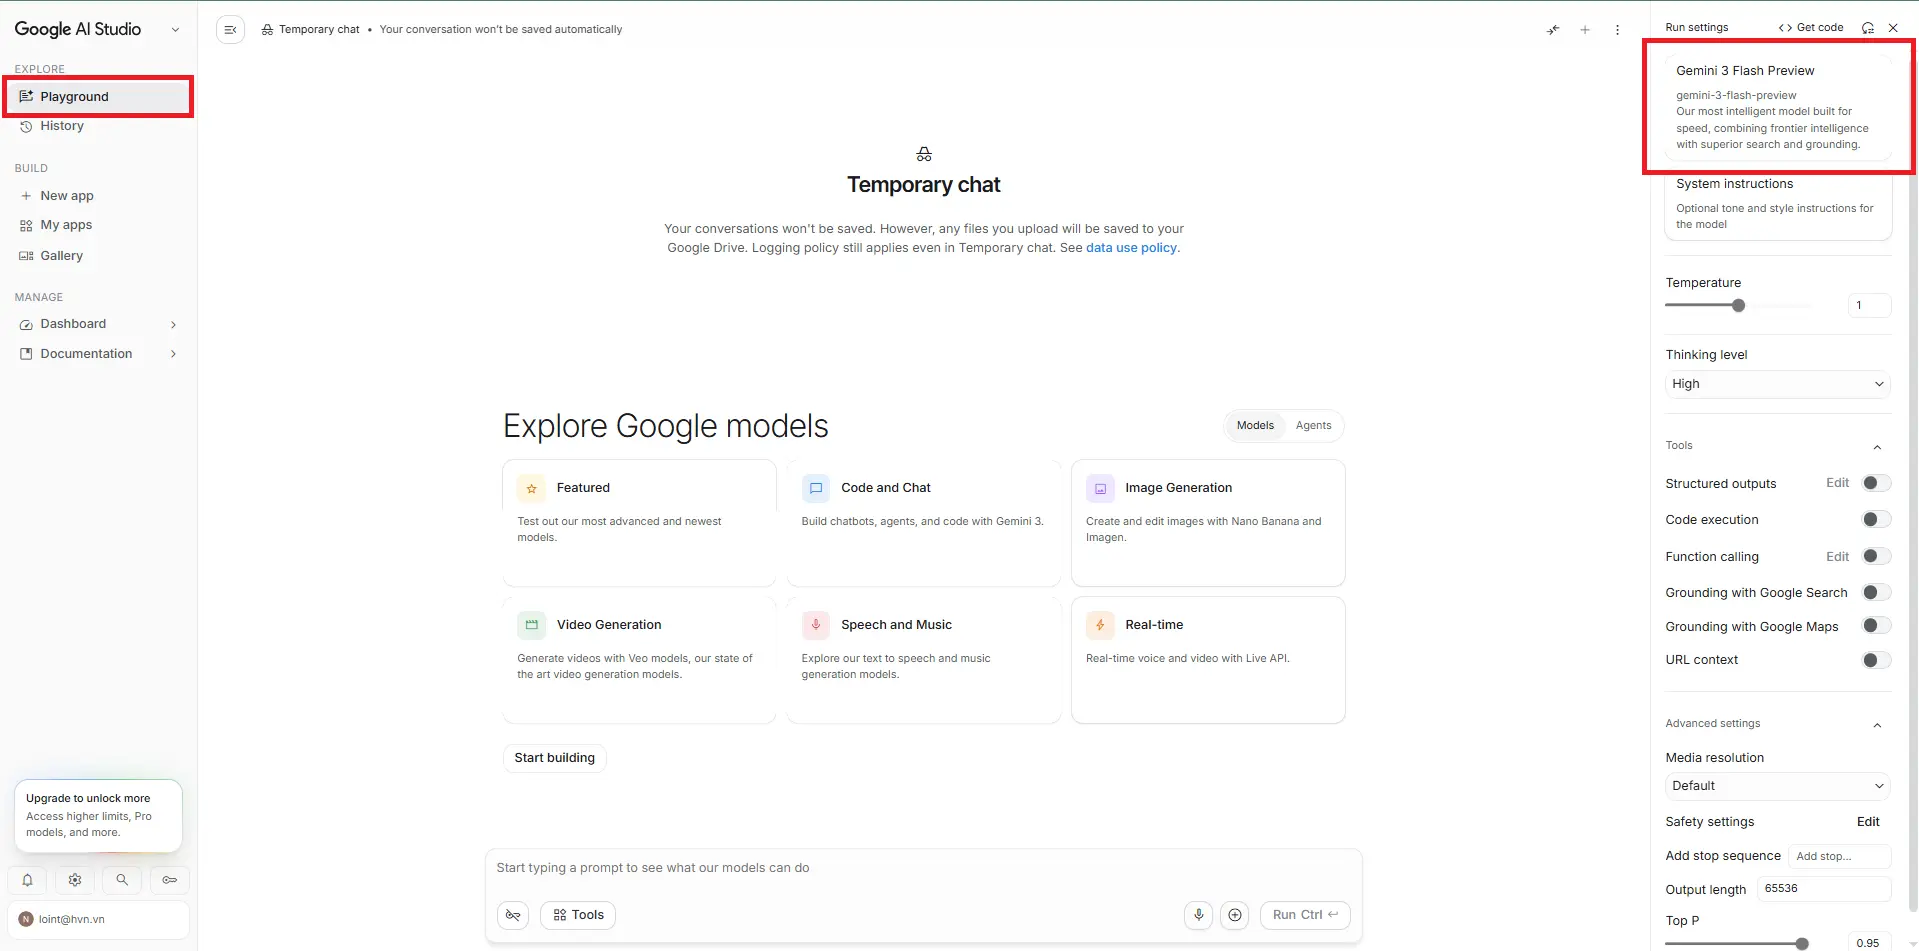Screen dimensions: 1919x951
Task: Open the data use policy link
Action: [x=1131, y=248]
